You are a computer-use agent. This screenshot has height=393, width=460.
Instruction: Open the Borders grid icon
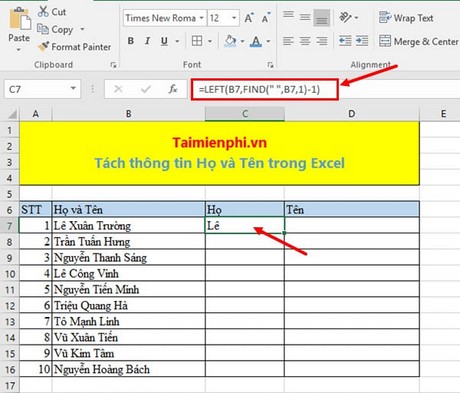click(197, 41)
